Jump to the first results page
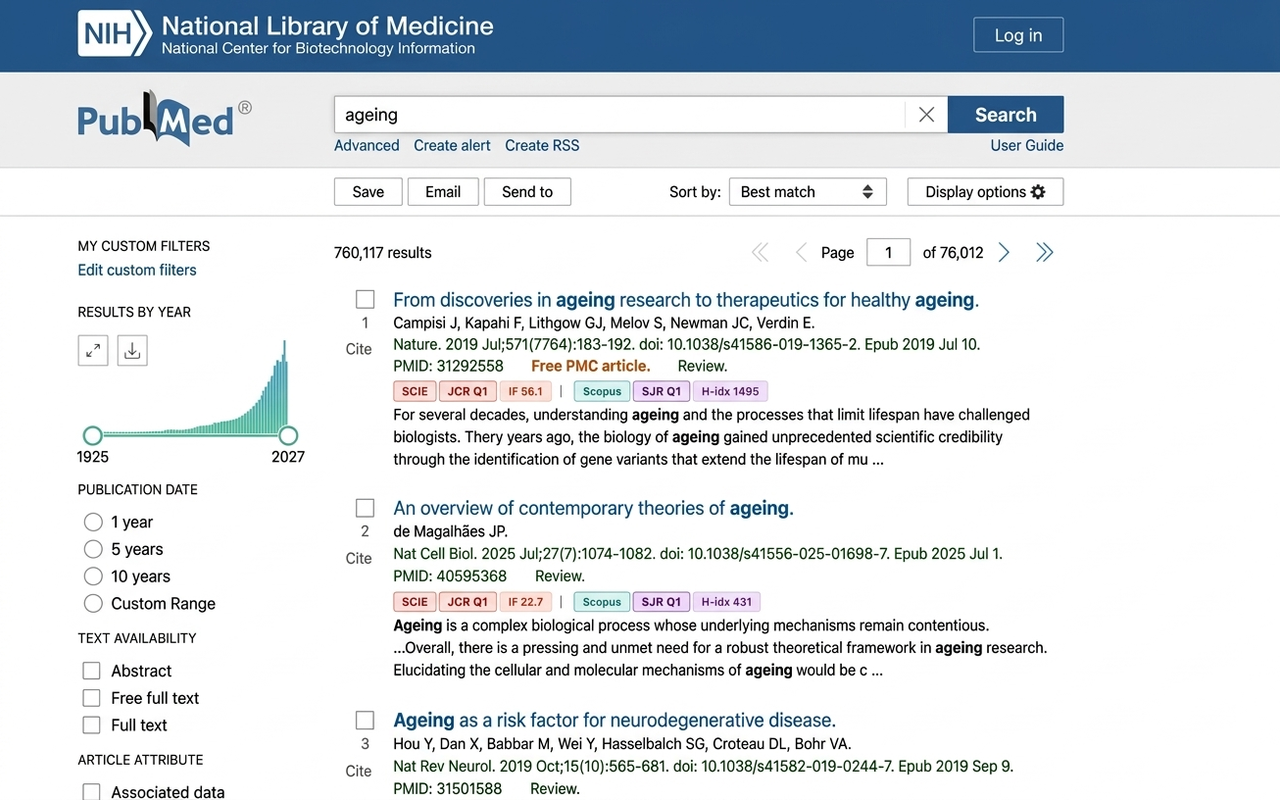 pos(760,253)
